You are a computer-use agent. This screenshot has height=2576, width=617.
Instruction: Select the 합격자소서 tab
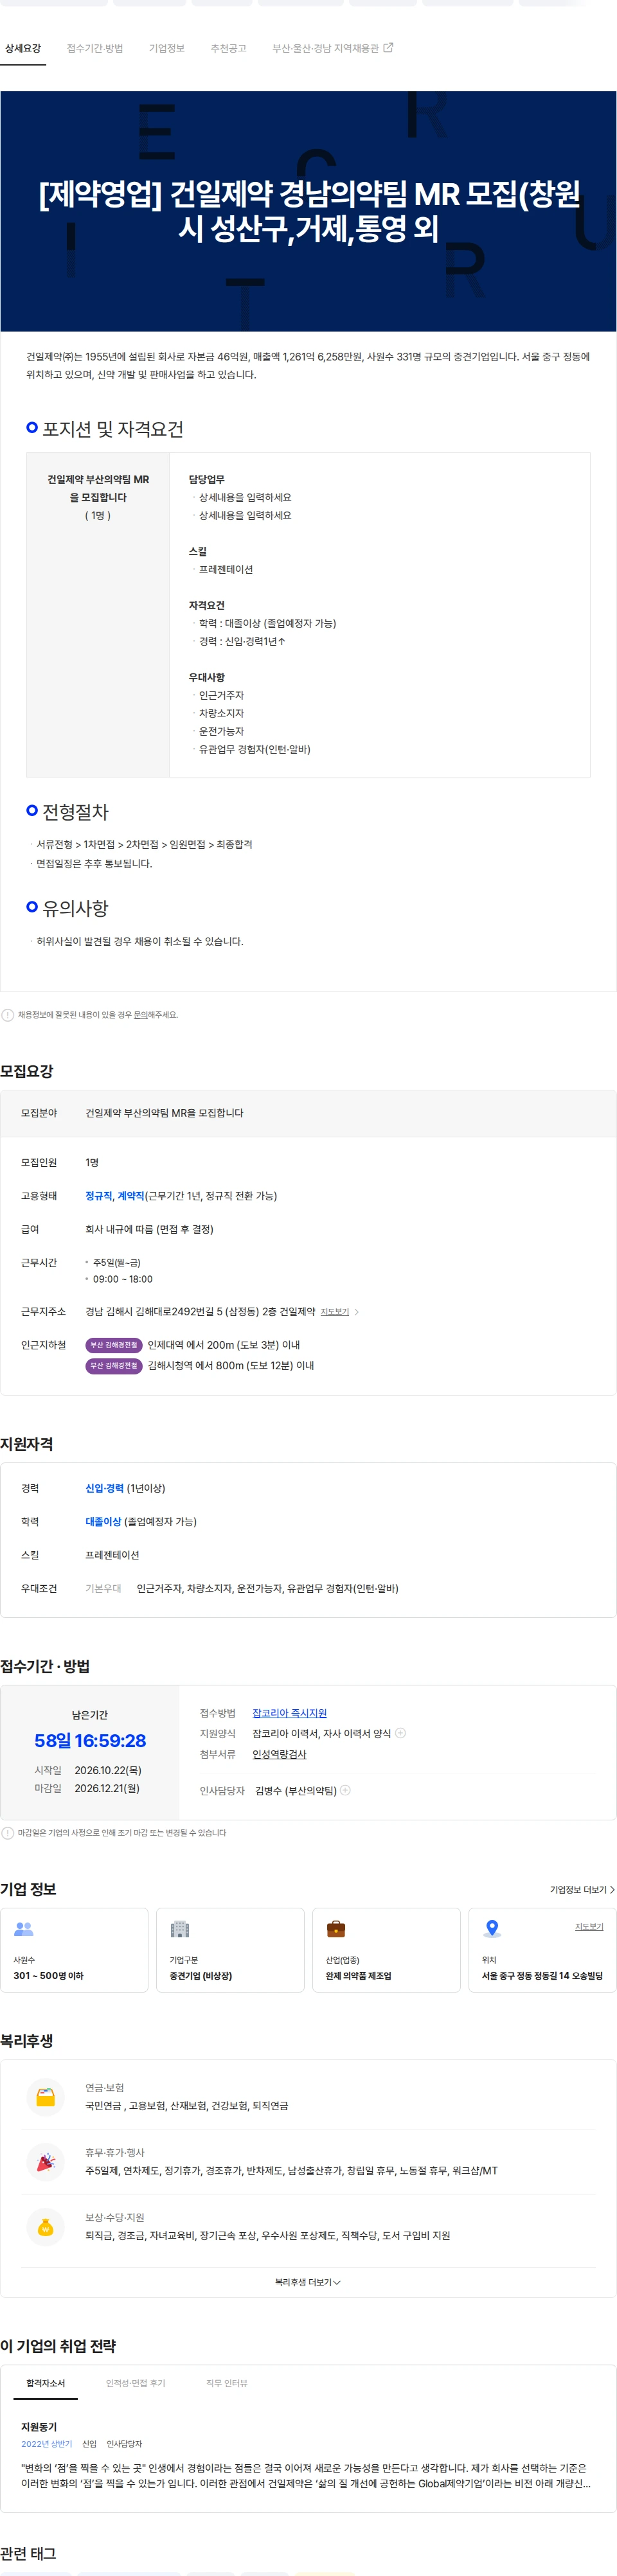coord(45,2383)
